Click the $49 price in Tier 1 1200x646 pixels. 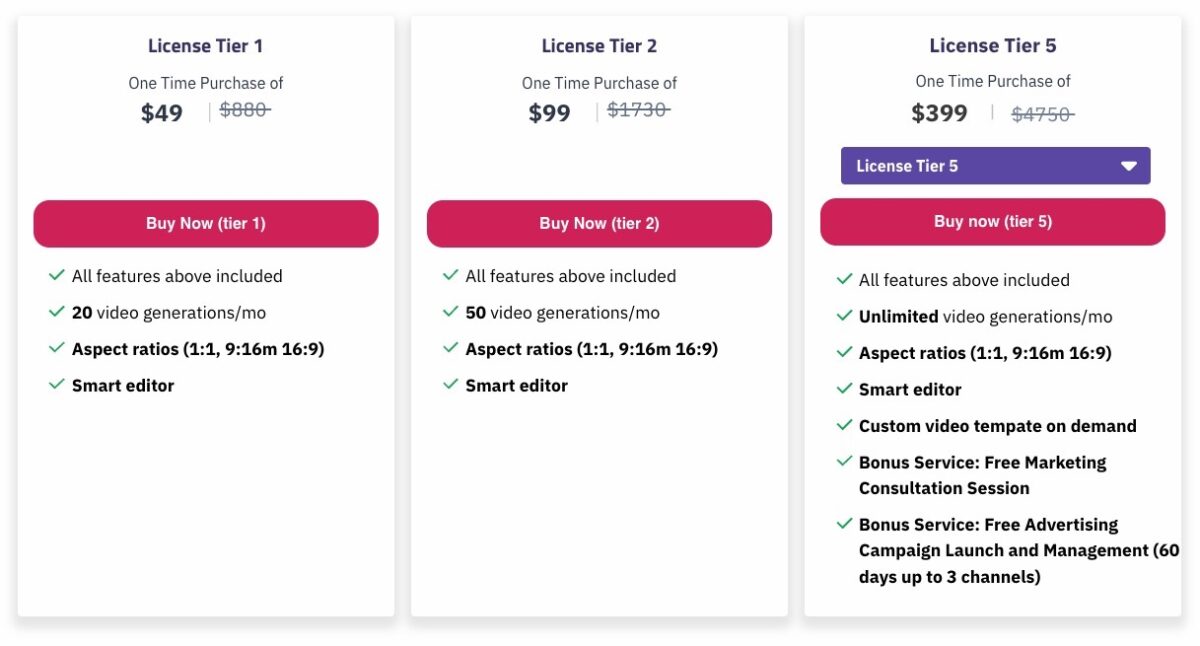[162, 113]
